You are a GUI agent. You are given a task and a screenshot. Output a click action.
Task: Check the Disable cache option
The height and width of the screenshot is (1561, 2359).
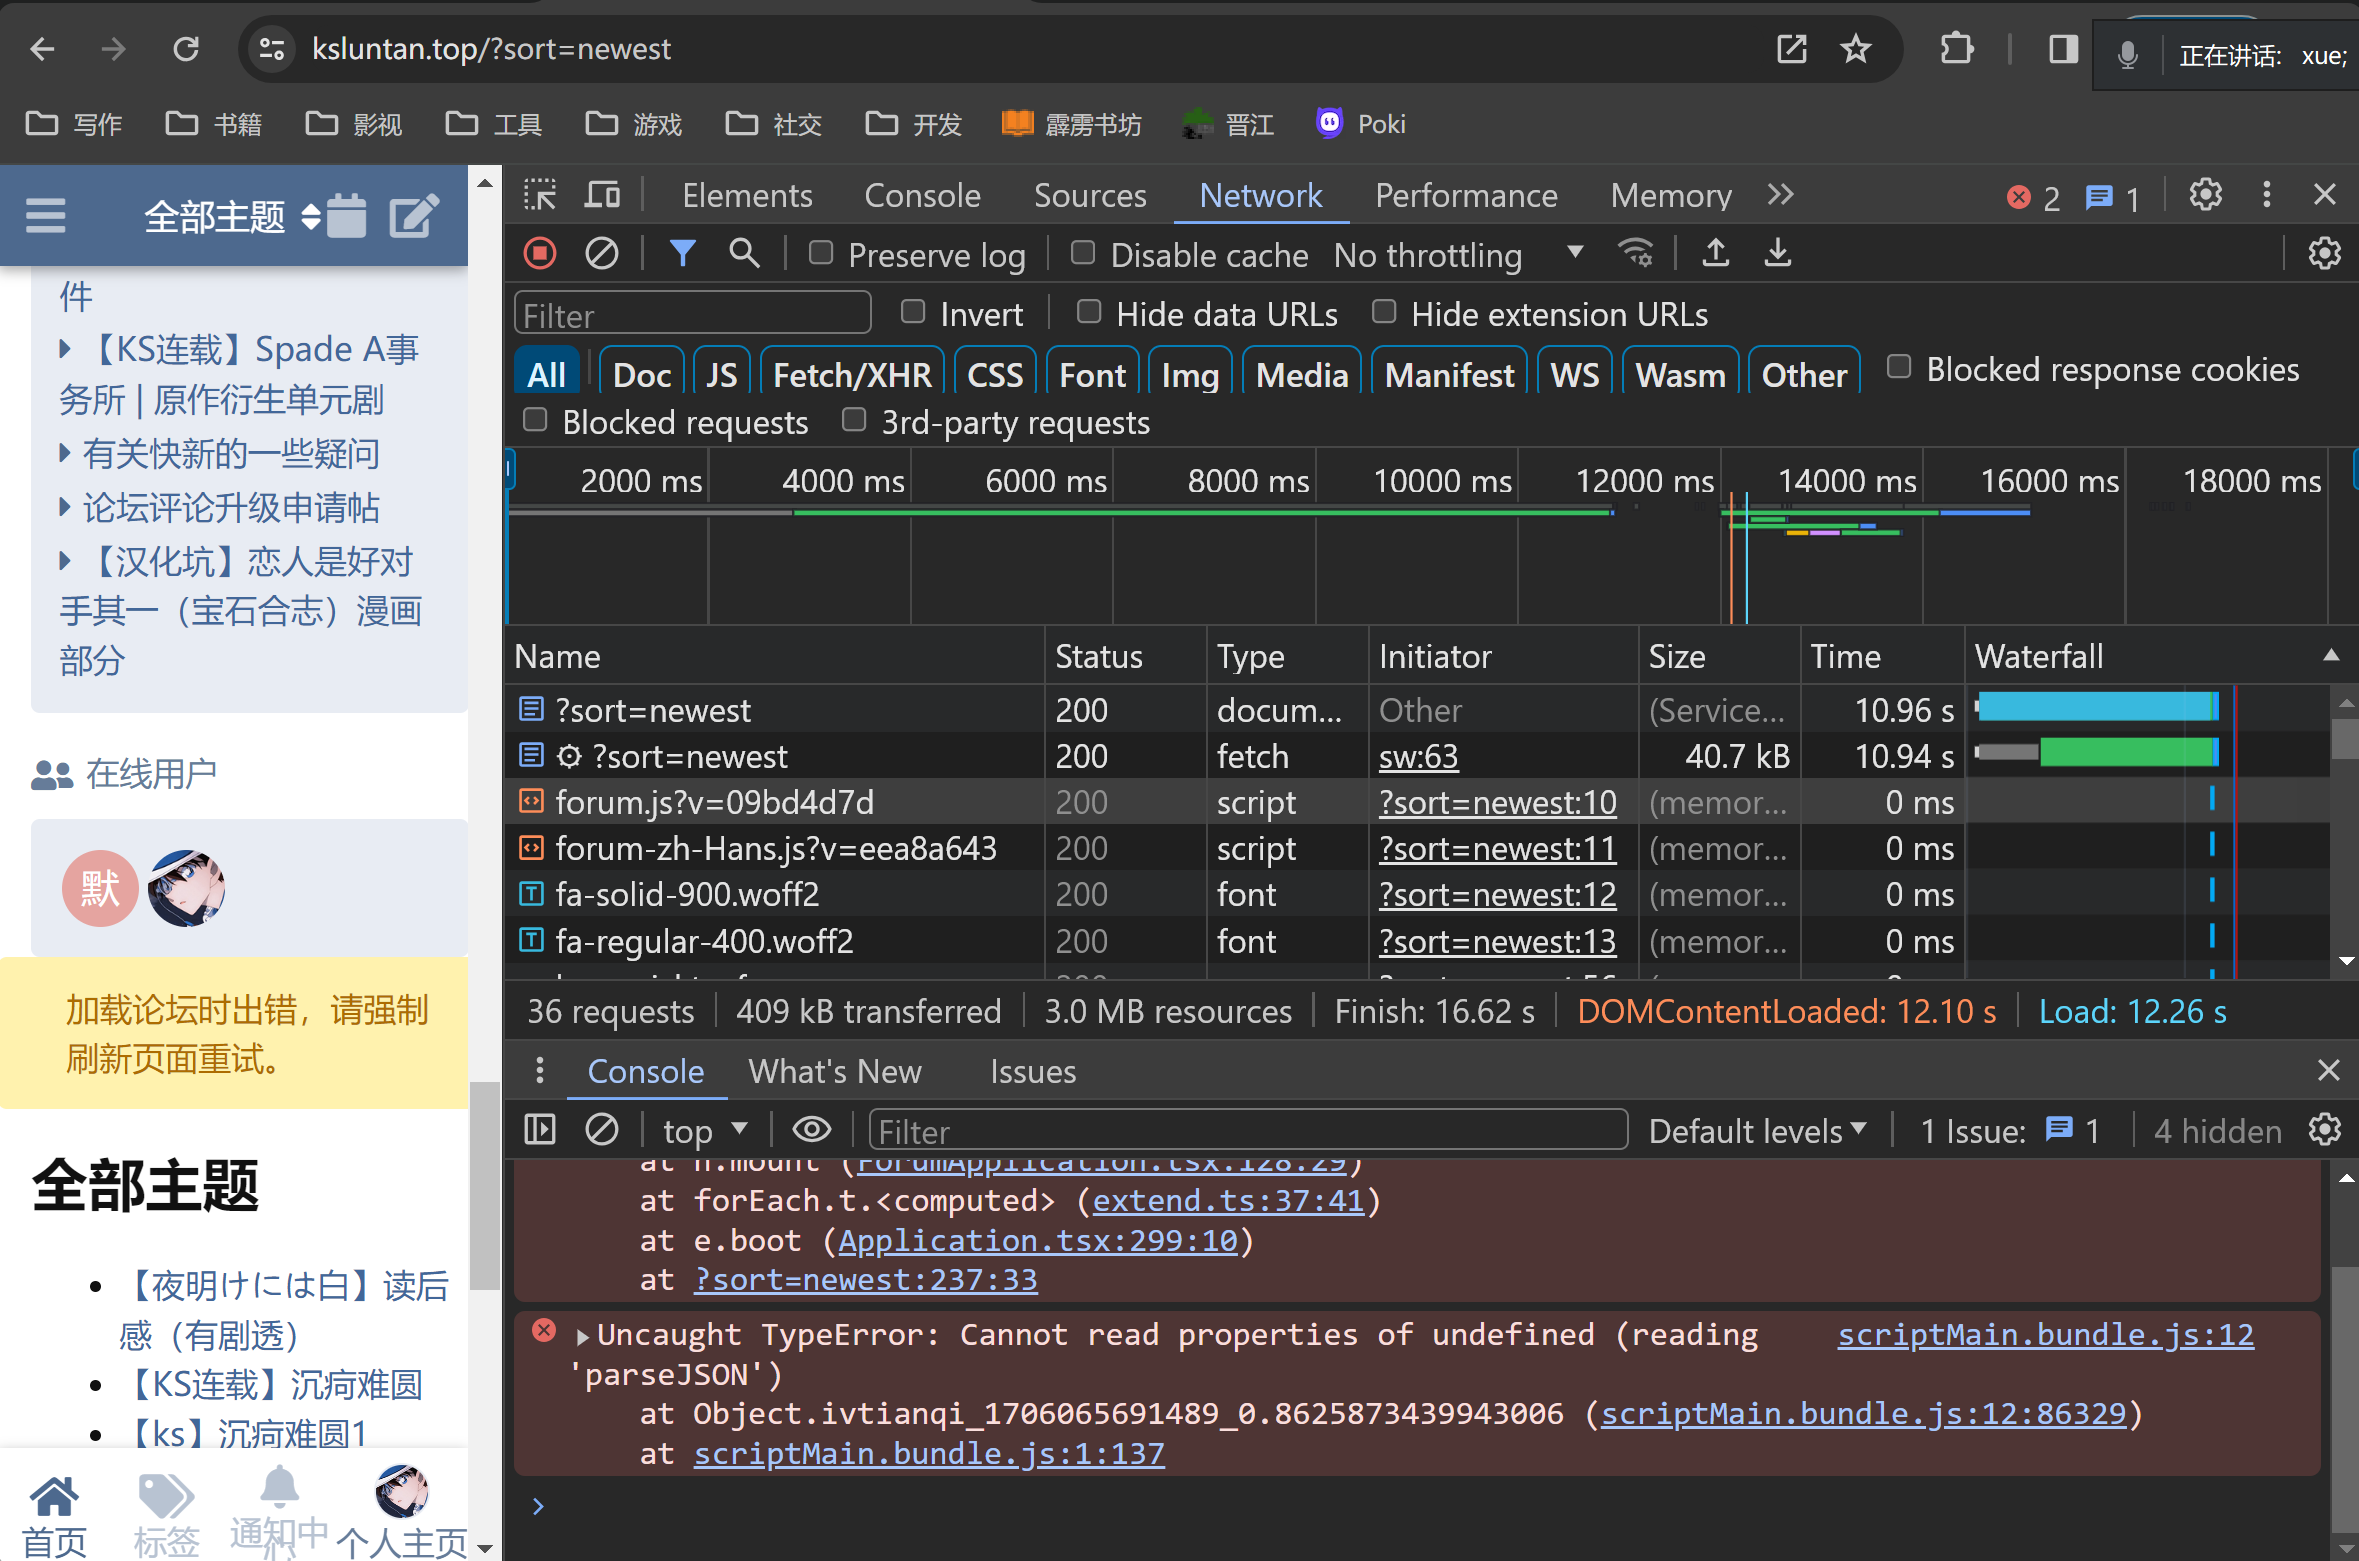[1083, 253]
